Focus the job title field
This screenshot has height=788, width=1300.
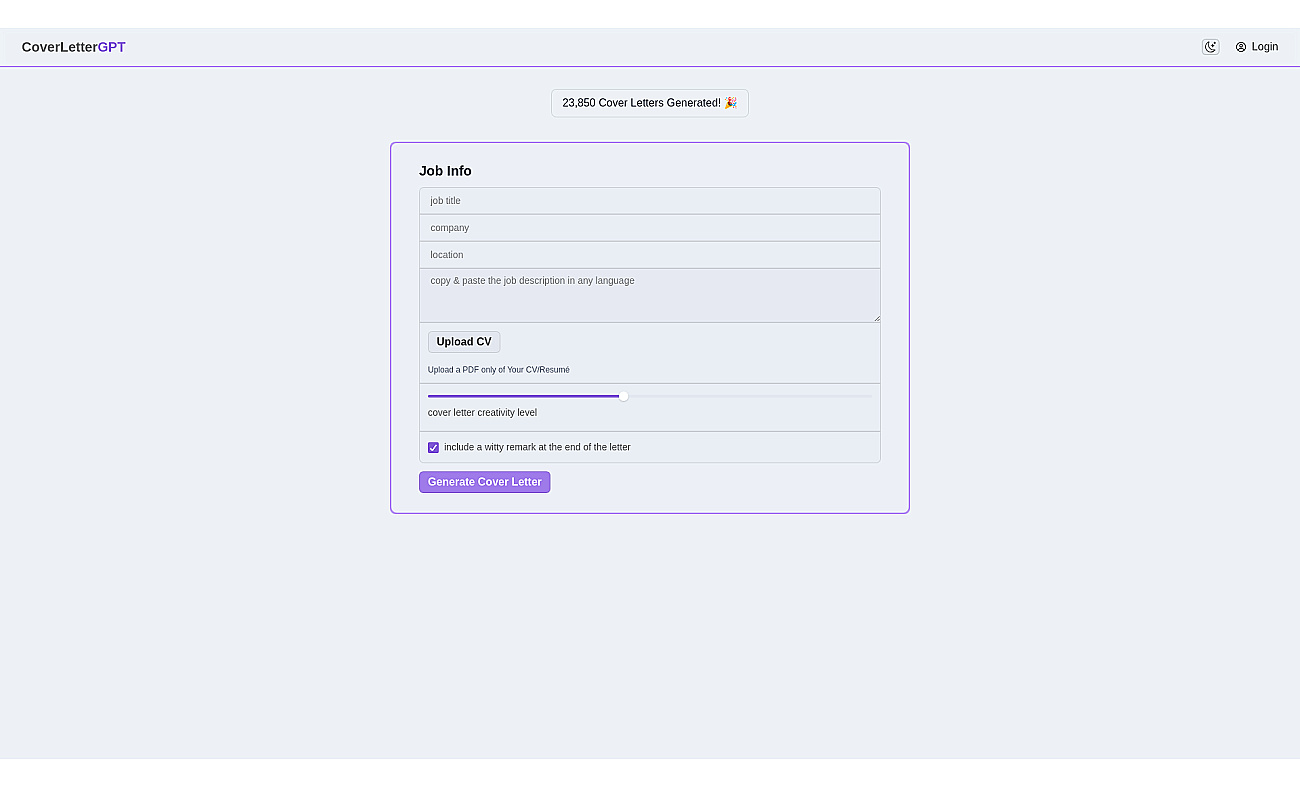[x=650, y=201]
